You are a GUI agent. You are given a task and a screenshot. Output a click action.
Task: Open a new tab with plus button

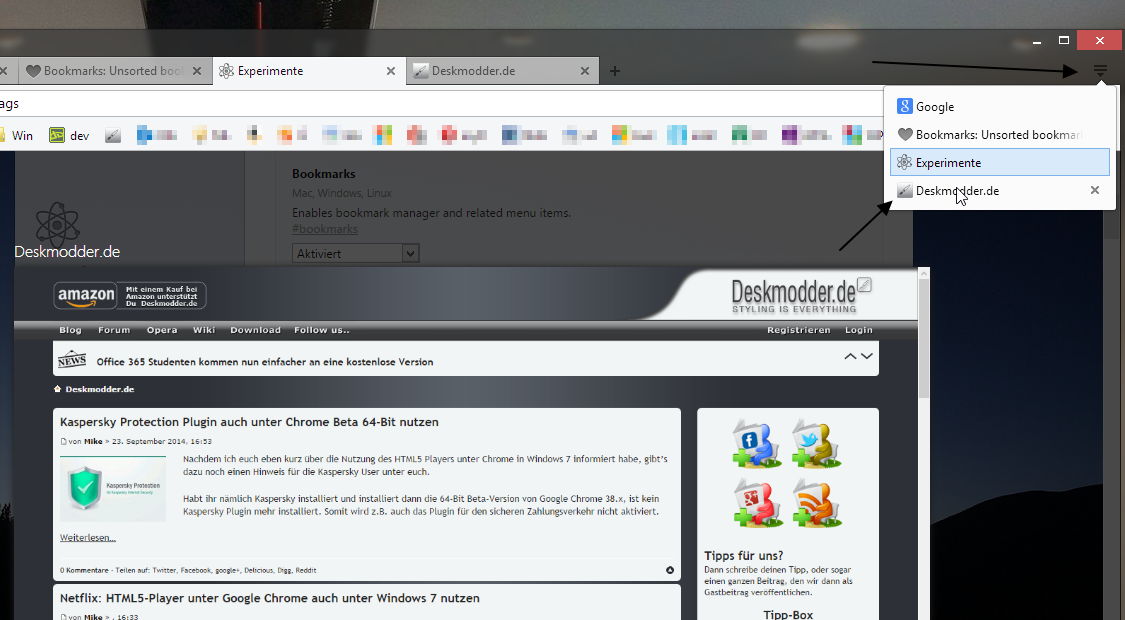(x=615, y=71)
